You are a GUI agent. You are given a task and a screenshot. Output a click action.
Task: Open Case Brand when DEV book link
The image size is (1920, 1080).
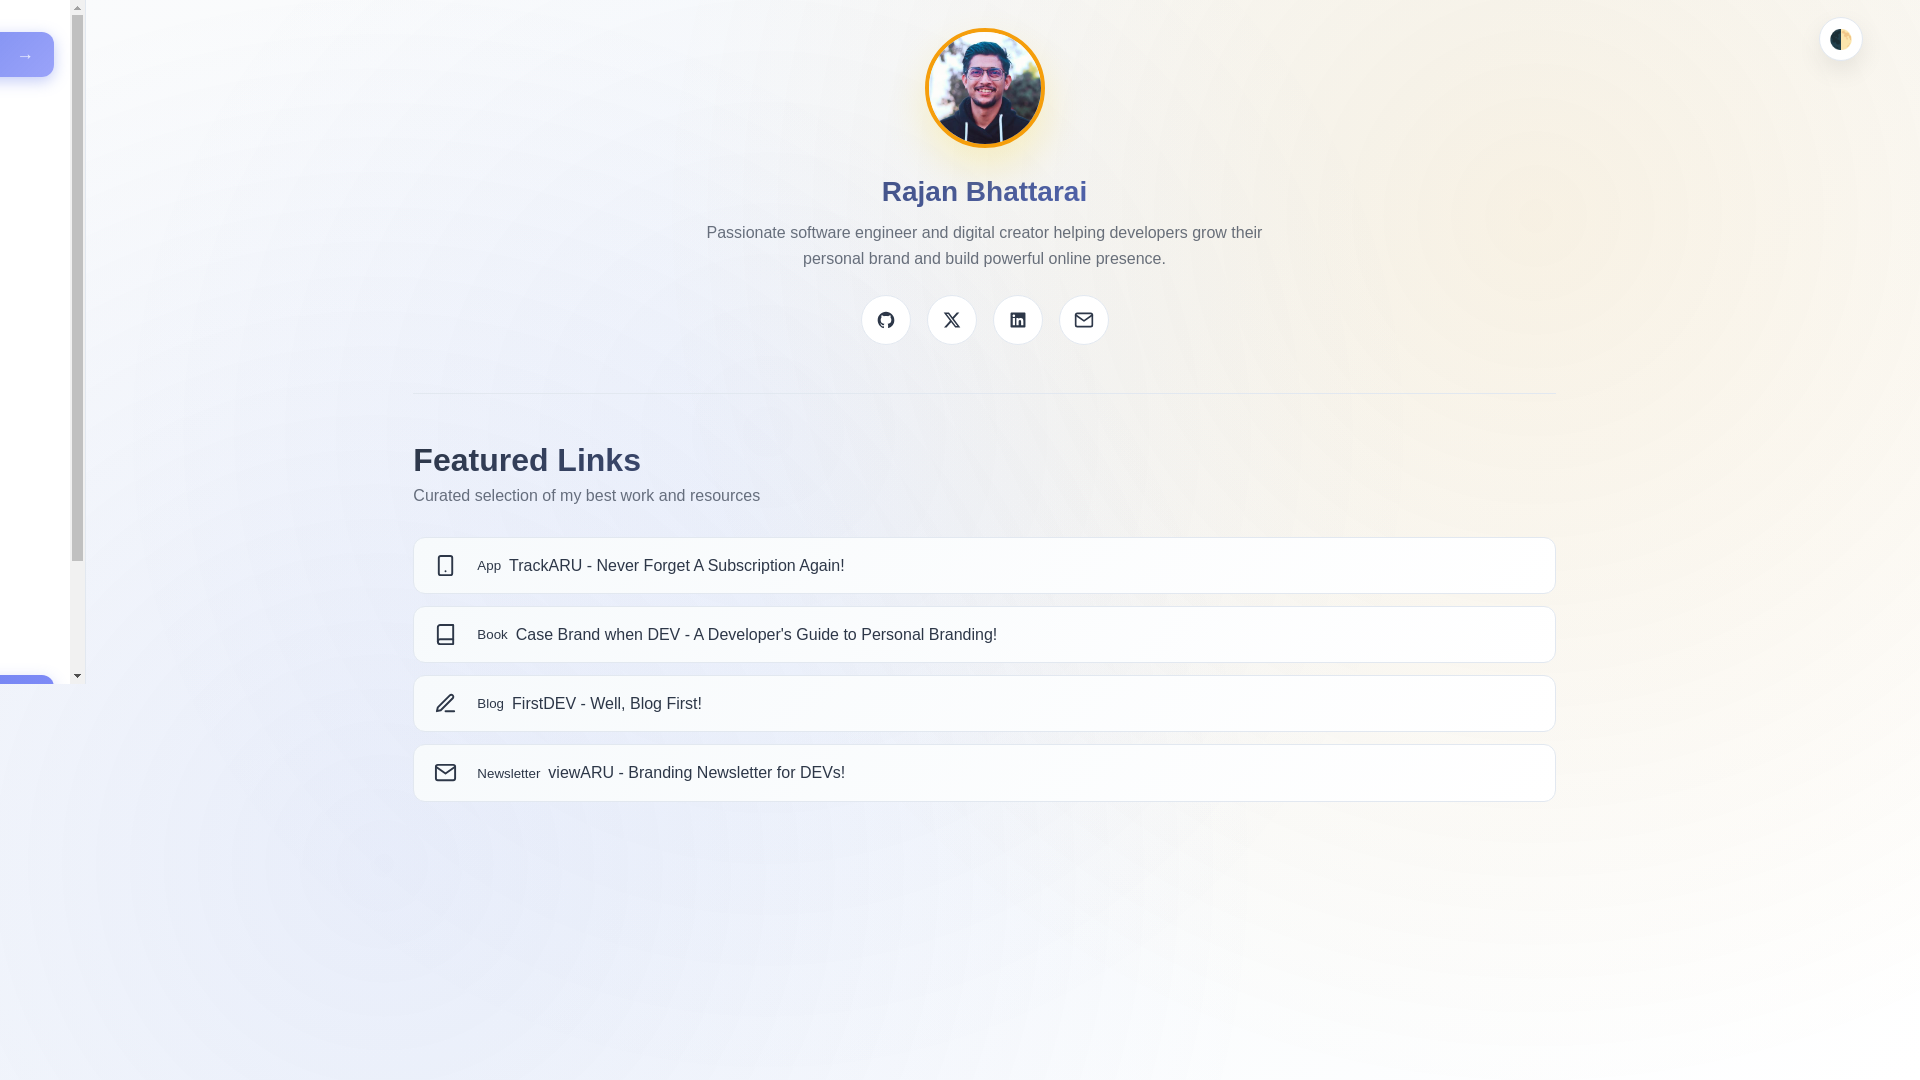click(x=755, y=635)
